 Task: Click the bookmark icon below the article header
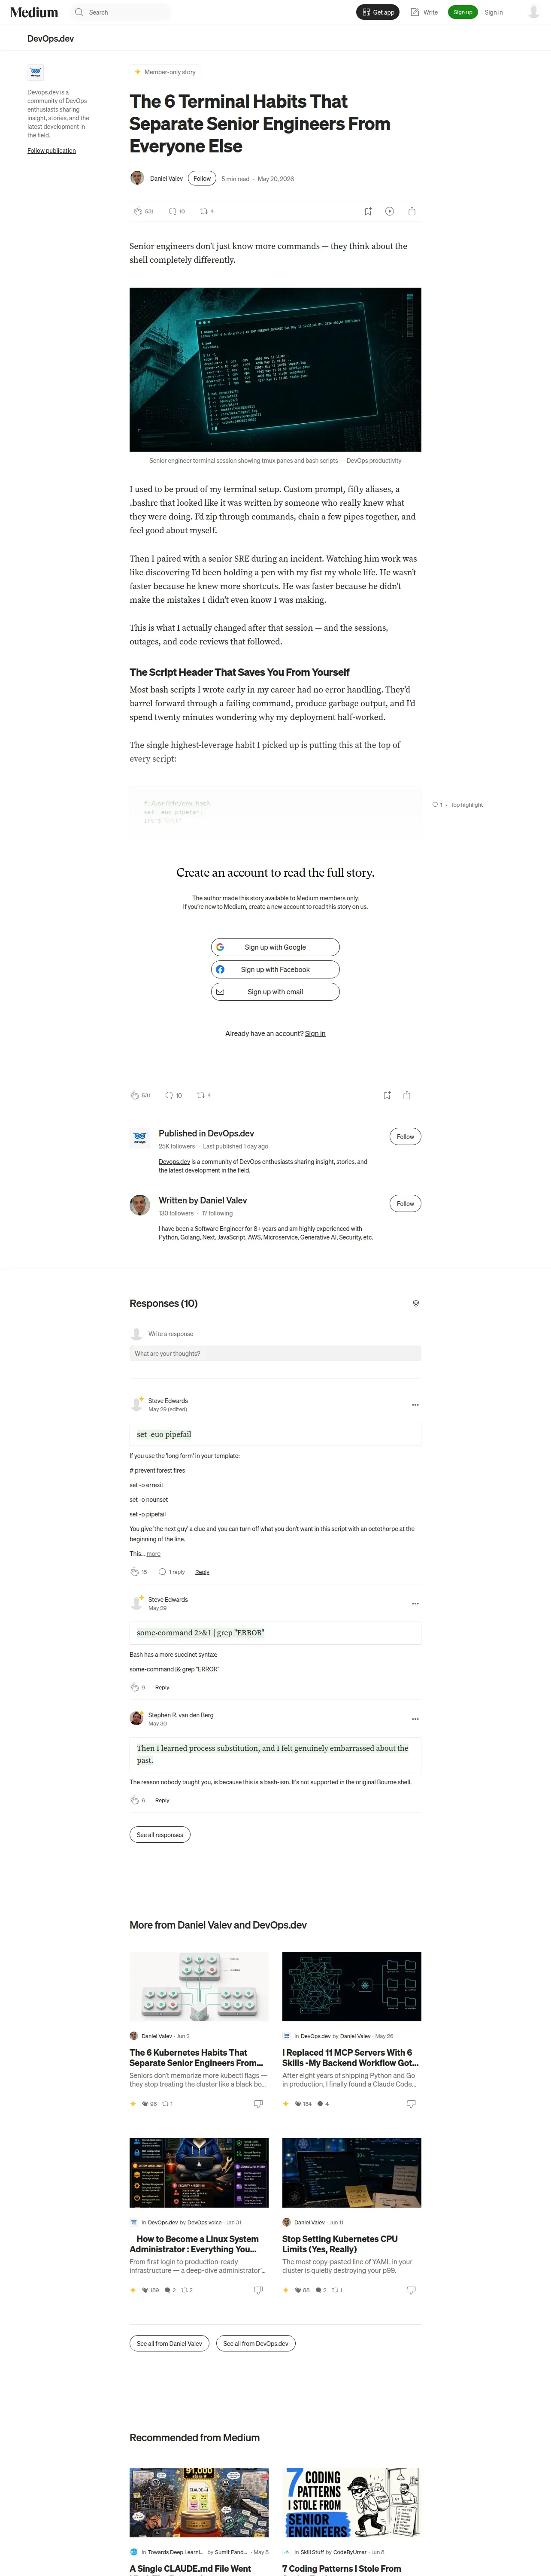click(x=368, y=211)
